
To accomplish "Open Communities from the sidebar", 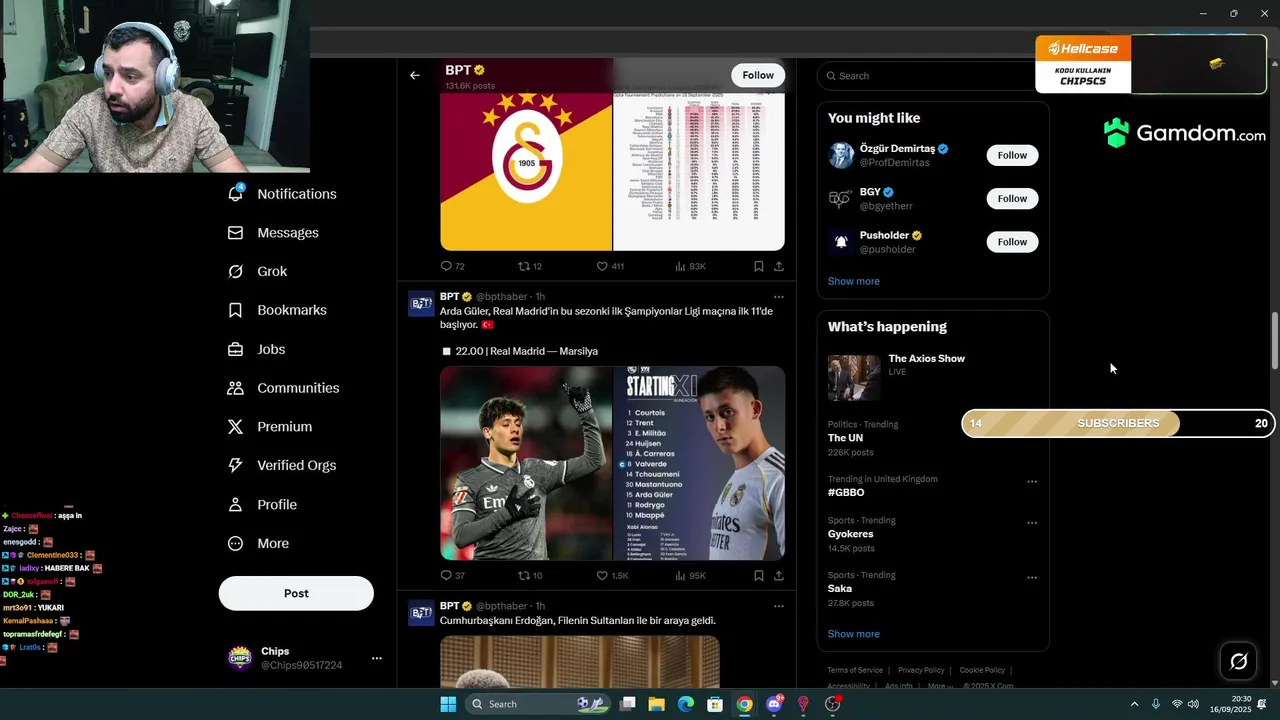I will point(283,388).
